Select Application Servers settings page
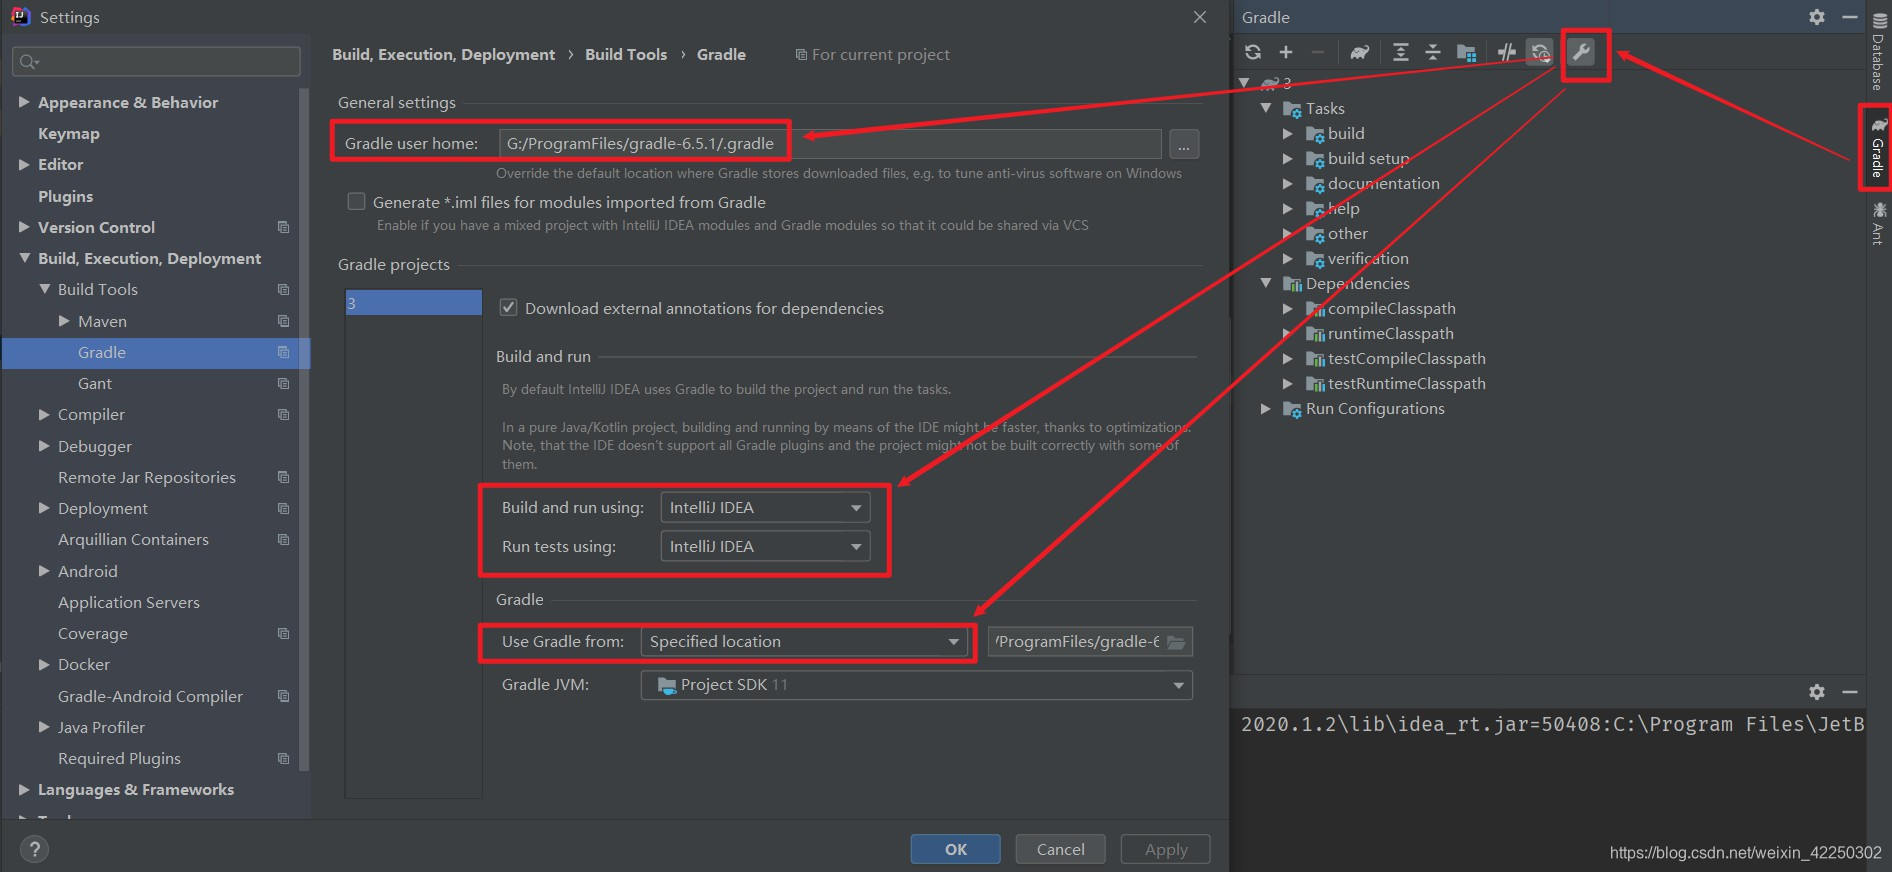Screen dimensions: 1892x872 point(129,602)
